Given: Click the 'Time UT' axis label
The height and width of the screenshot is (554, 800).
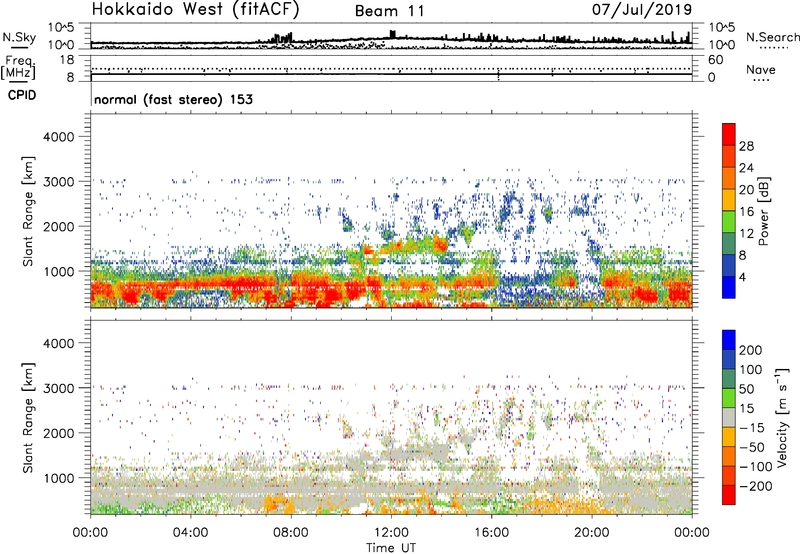Looking at the screenshot, I should (x=391, y=548).
